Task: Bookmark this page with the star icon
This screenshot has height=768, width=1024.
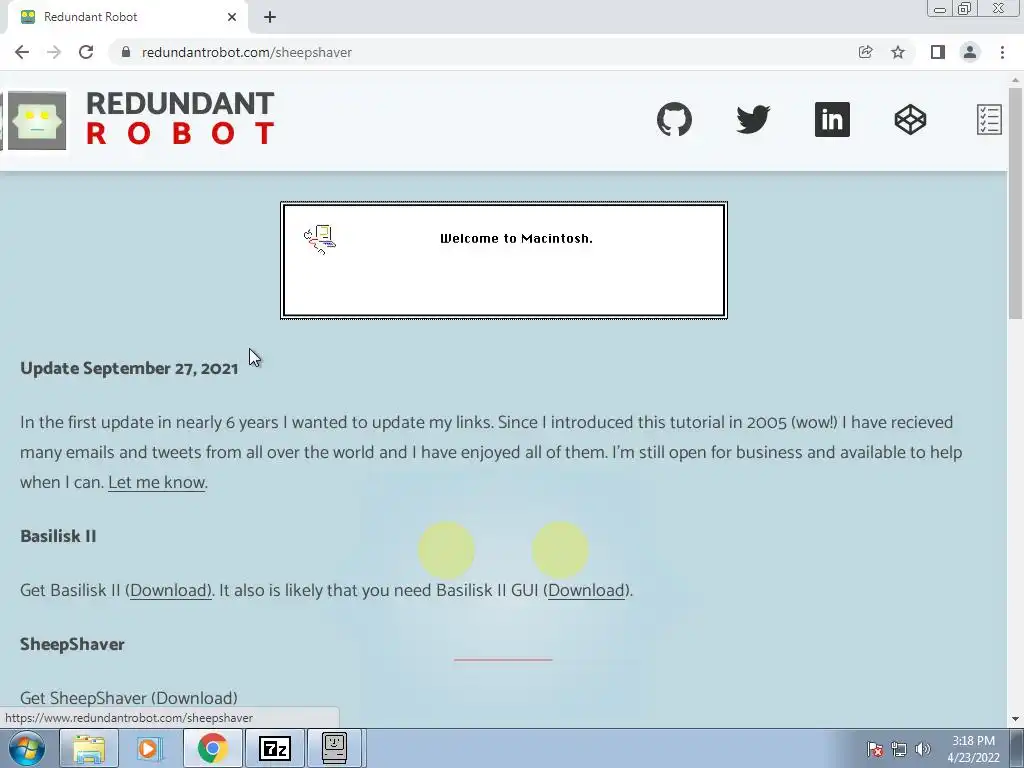Action: [x=898, y=52]
